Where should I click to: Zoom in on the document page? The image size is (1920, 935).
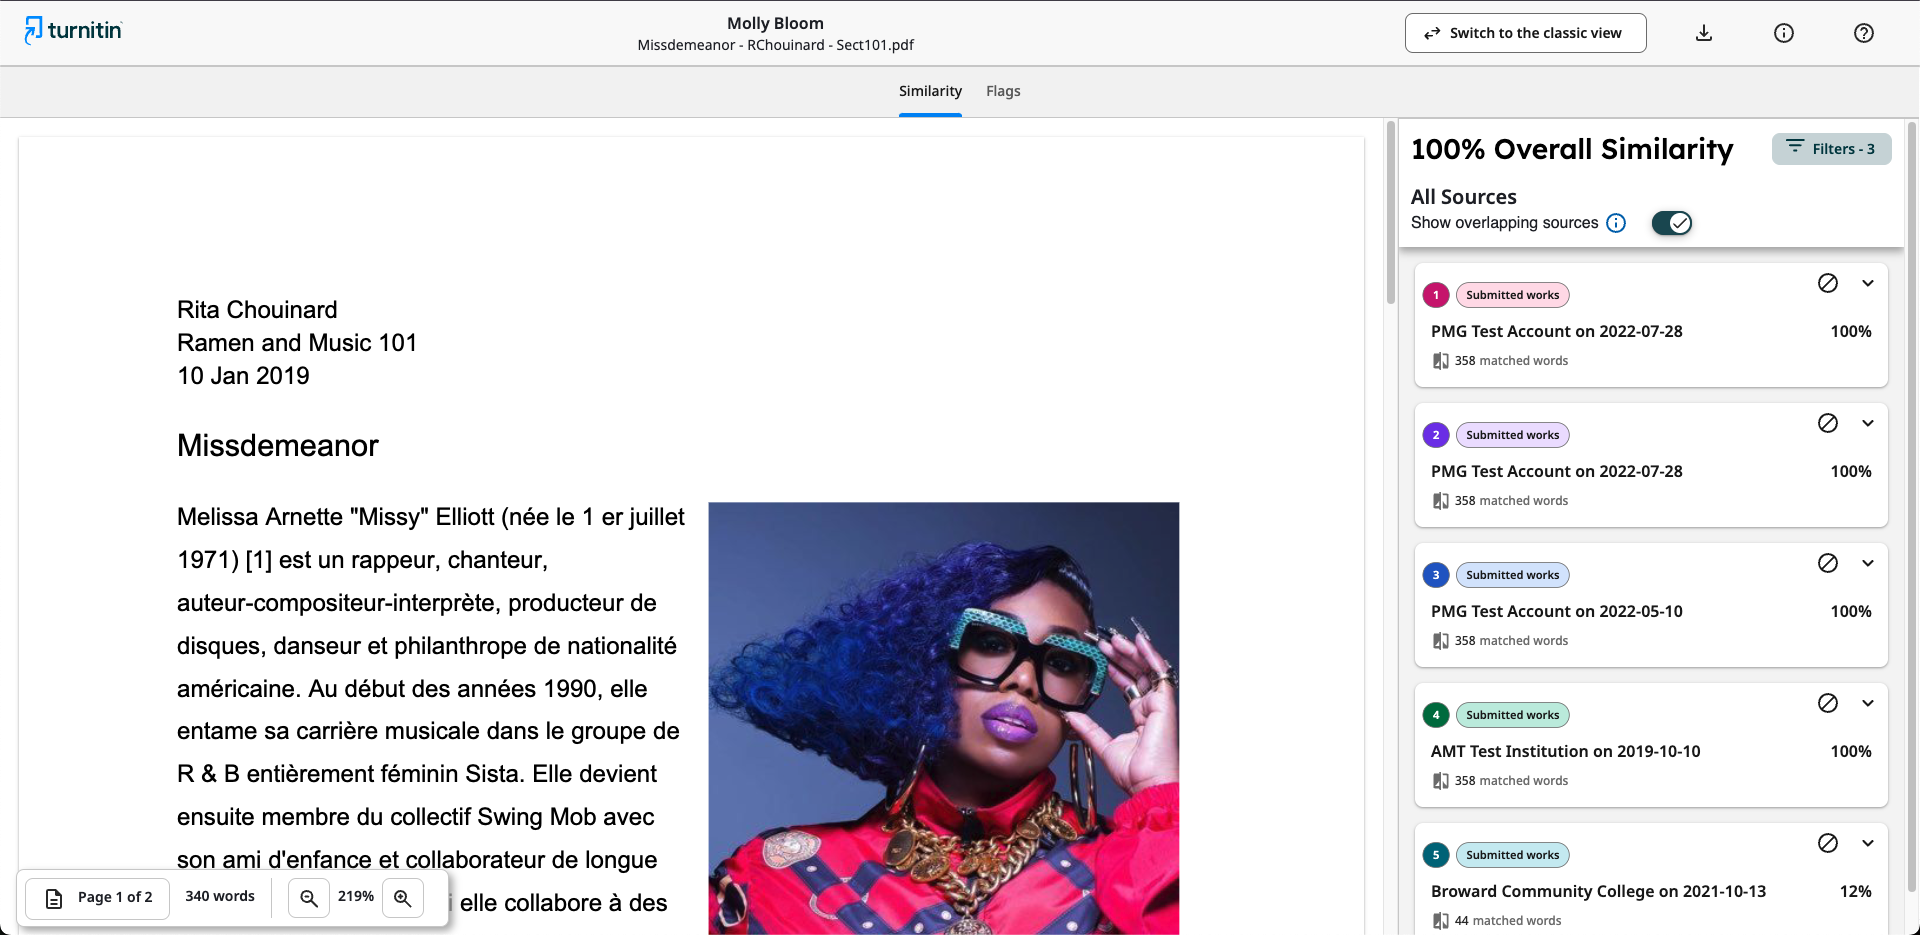pyautogui.click(x=403, y=897)
